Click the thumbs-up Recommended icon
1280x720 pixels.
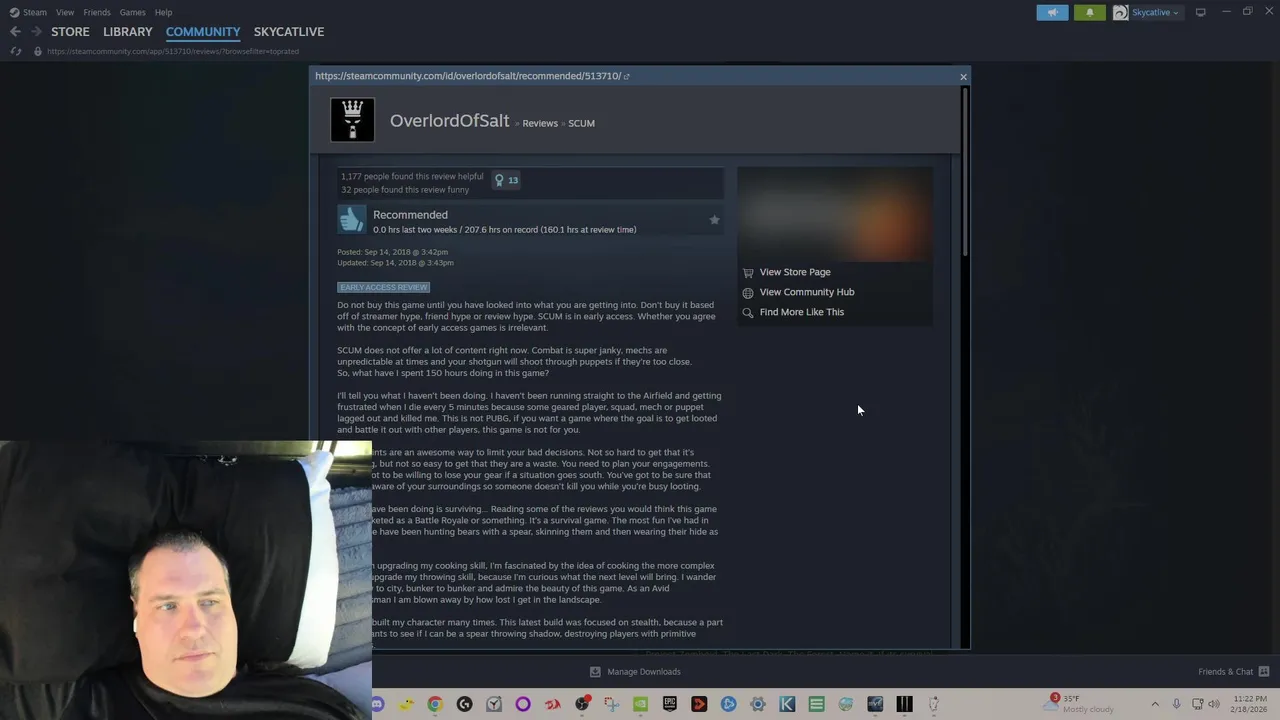(352, 220)
